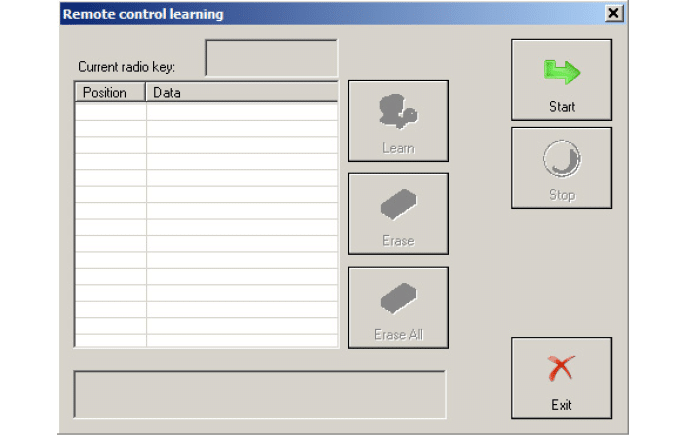Close the Remote control learning dialog

click(613, 14)
